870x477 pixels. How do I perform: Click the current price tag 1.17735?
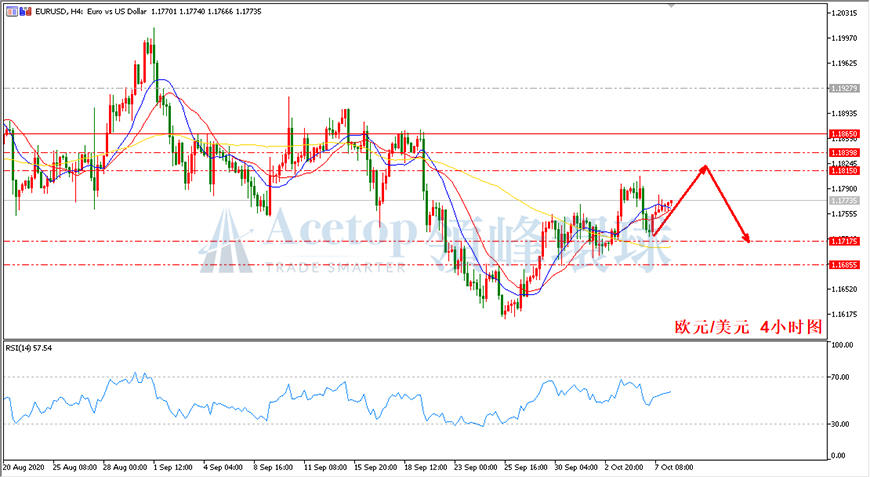click(x=844, y=201)
